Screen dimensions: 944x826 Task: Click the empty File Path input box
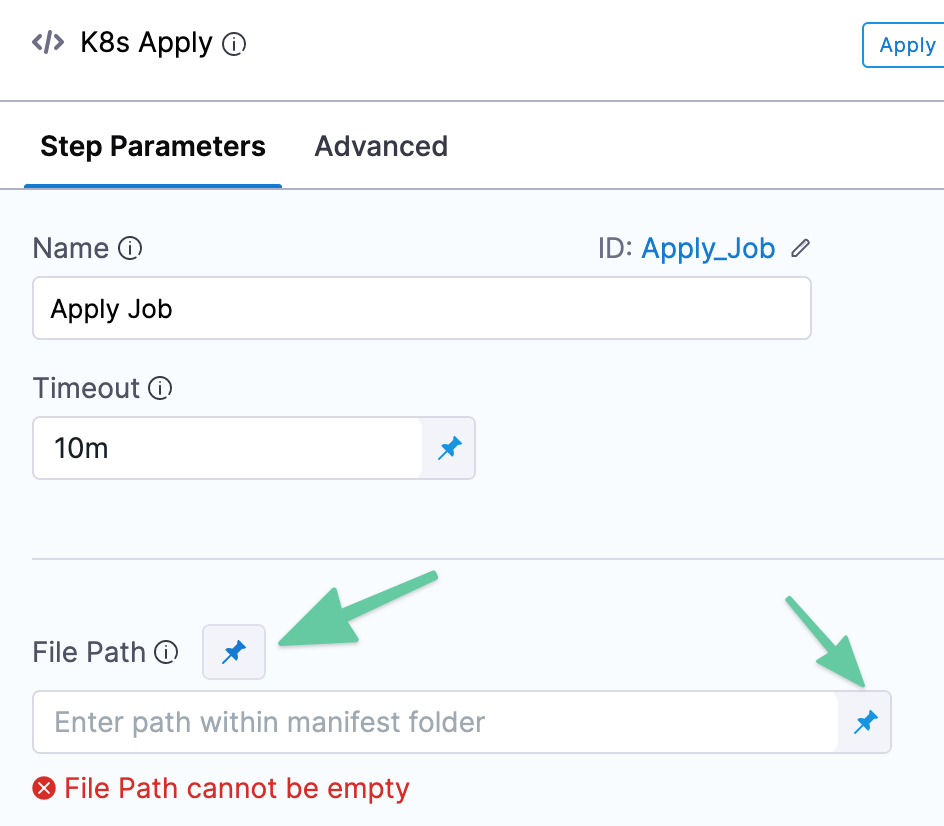(x=435, y=722)
